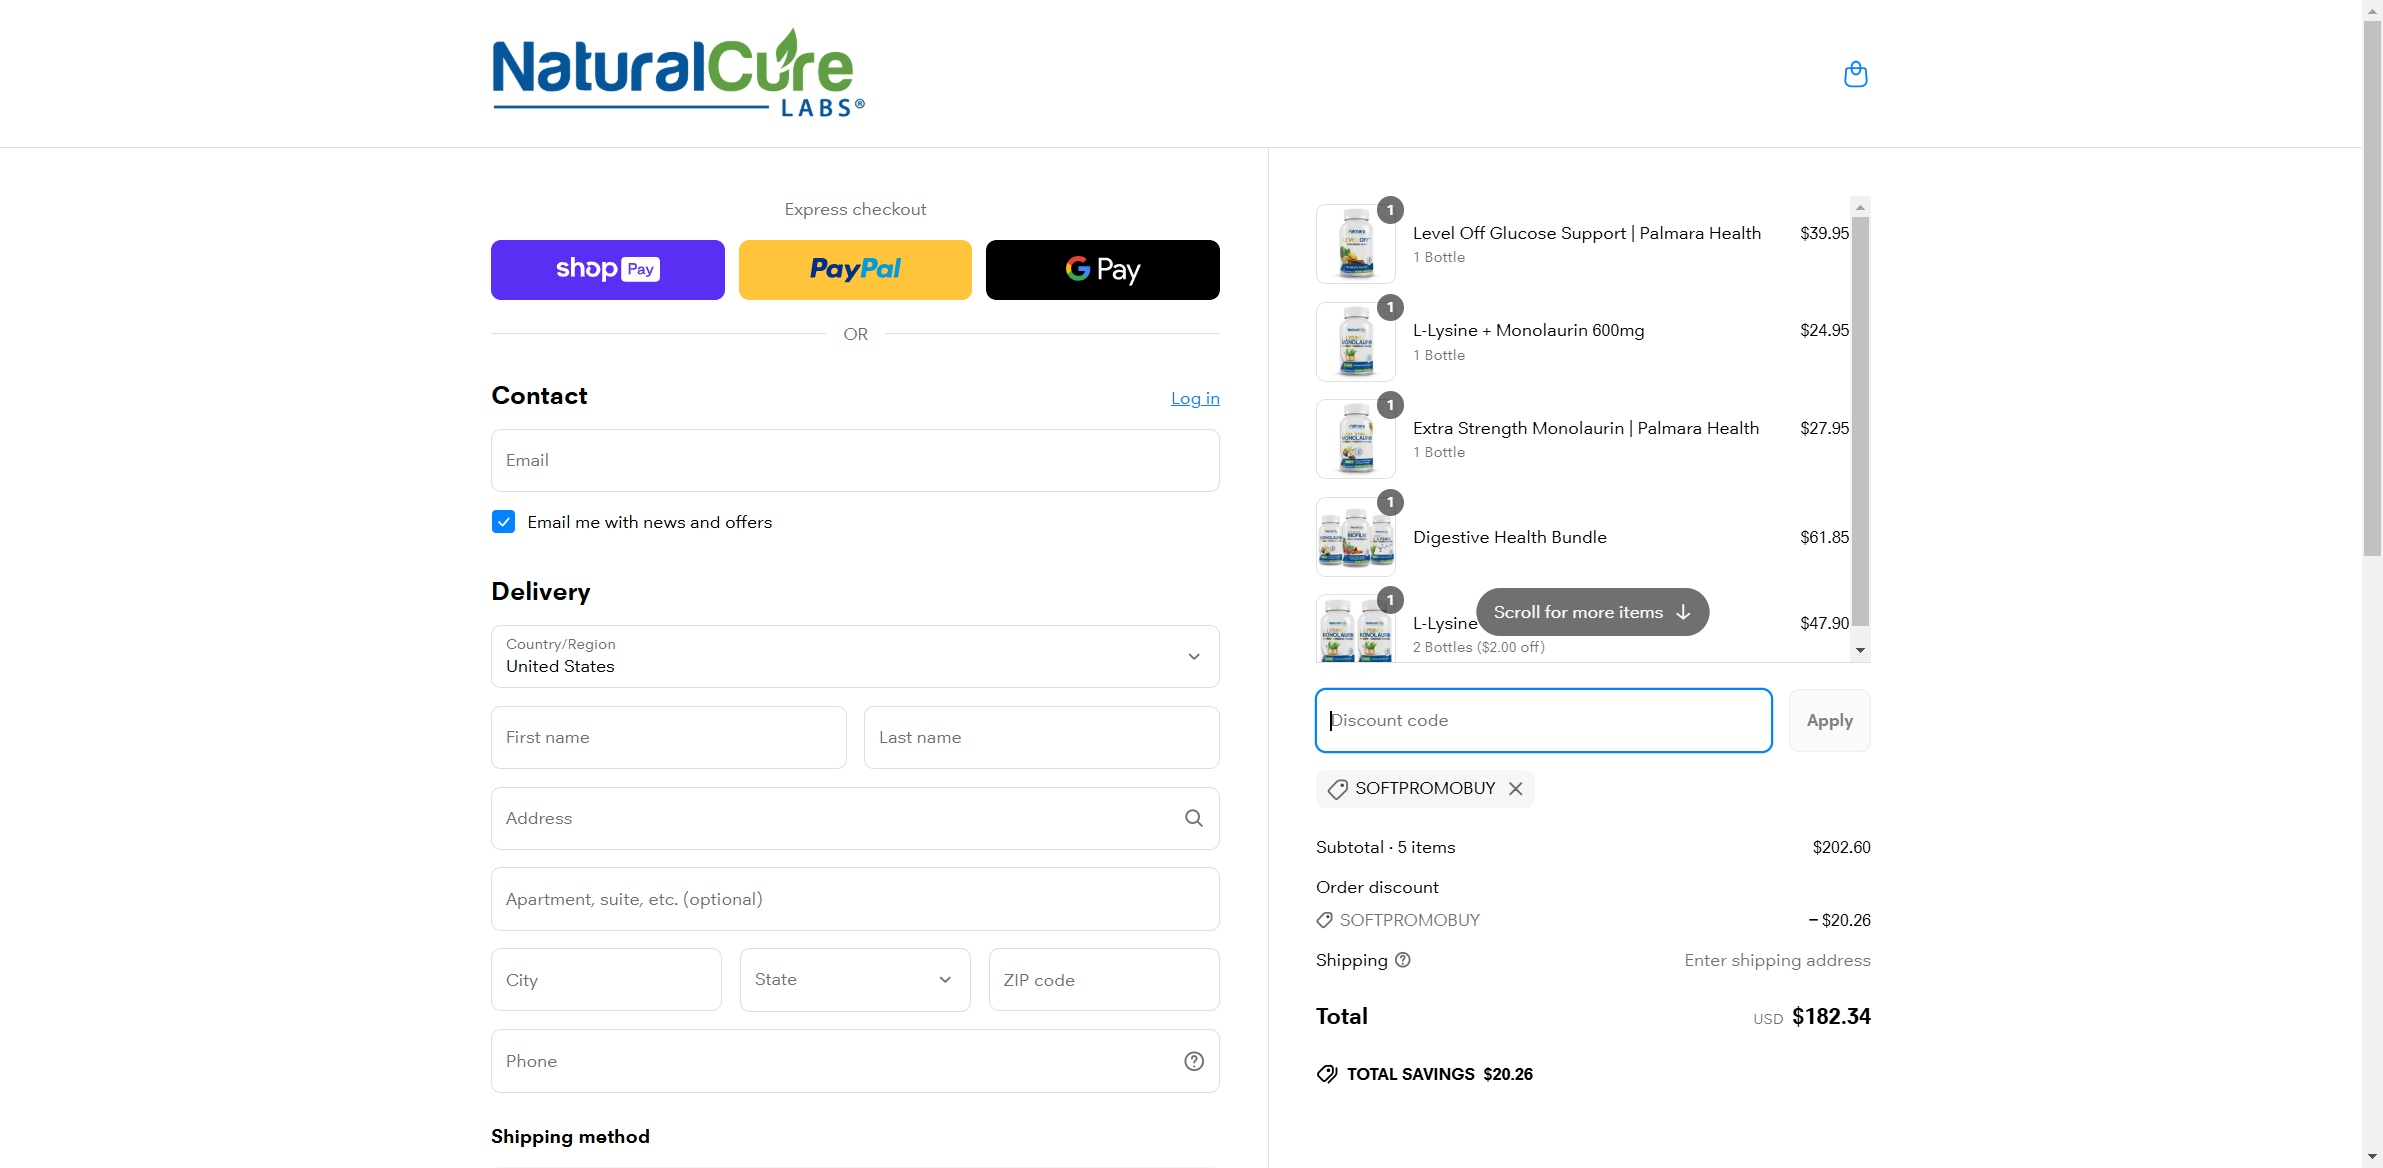Viewport: 2383px width, 1168px height.
Task: Click the City field
Action: pos(606,980)
